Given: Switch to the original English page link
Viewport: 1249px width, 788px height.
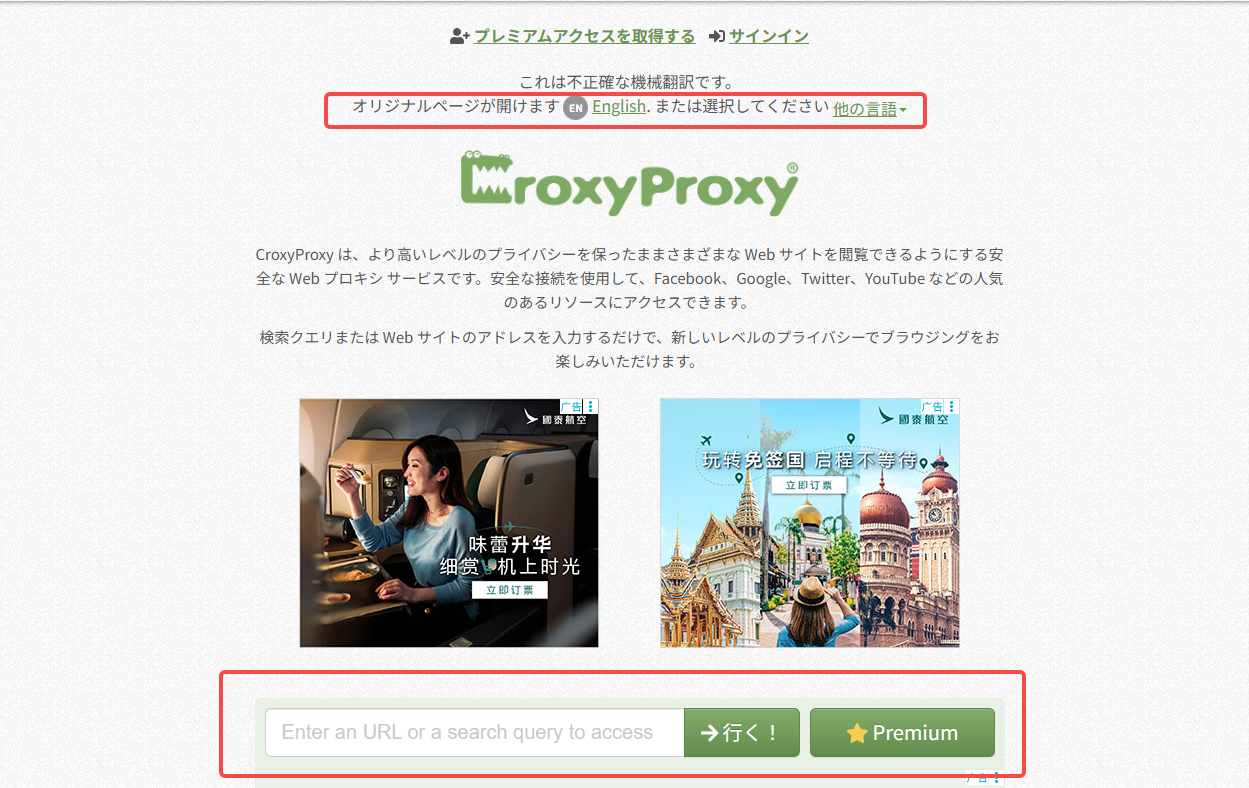Looking at the screenshot, I should [x=619, y=107].
